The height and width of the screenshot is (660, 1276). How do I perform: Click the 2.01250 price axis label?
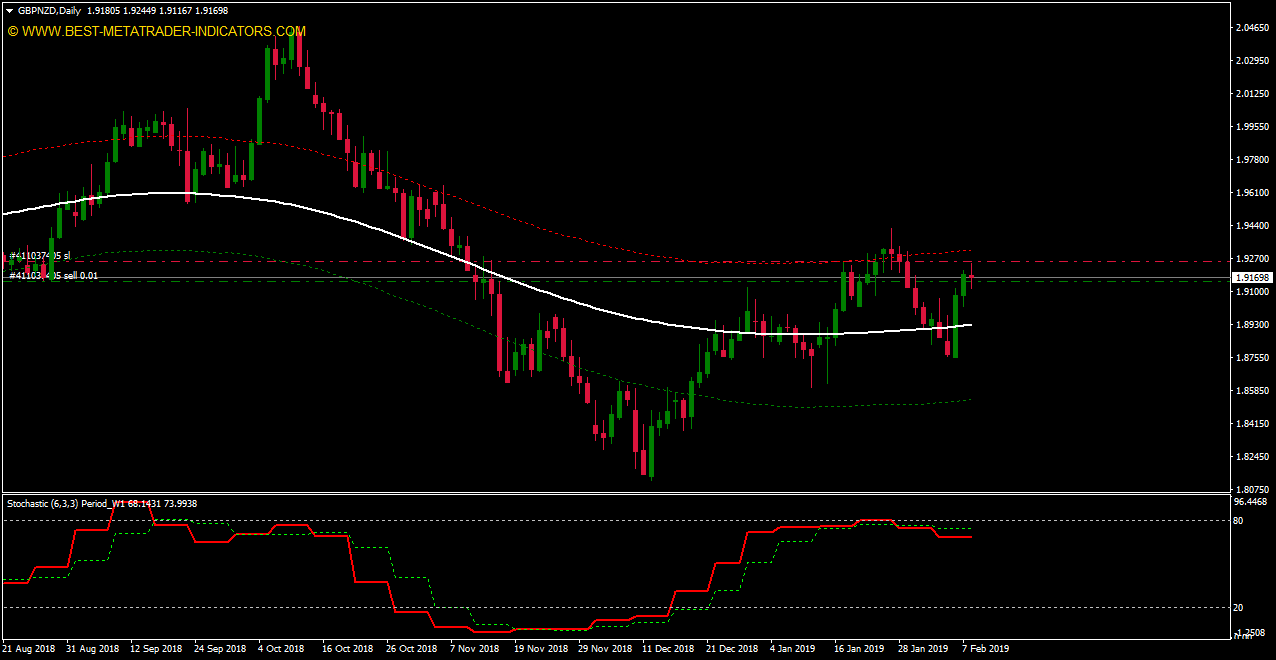[x=1252, y=94]
